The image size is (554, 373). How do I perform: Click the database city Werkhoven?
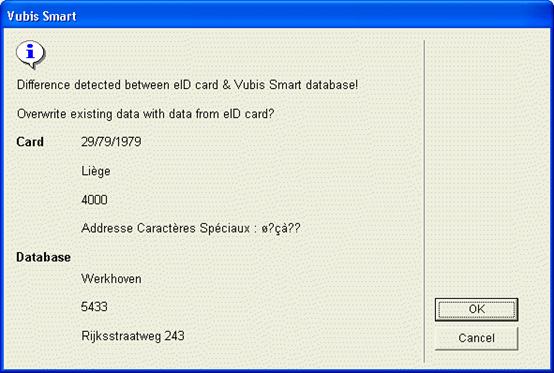click(111, 279)
